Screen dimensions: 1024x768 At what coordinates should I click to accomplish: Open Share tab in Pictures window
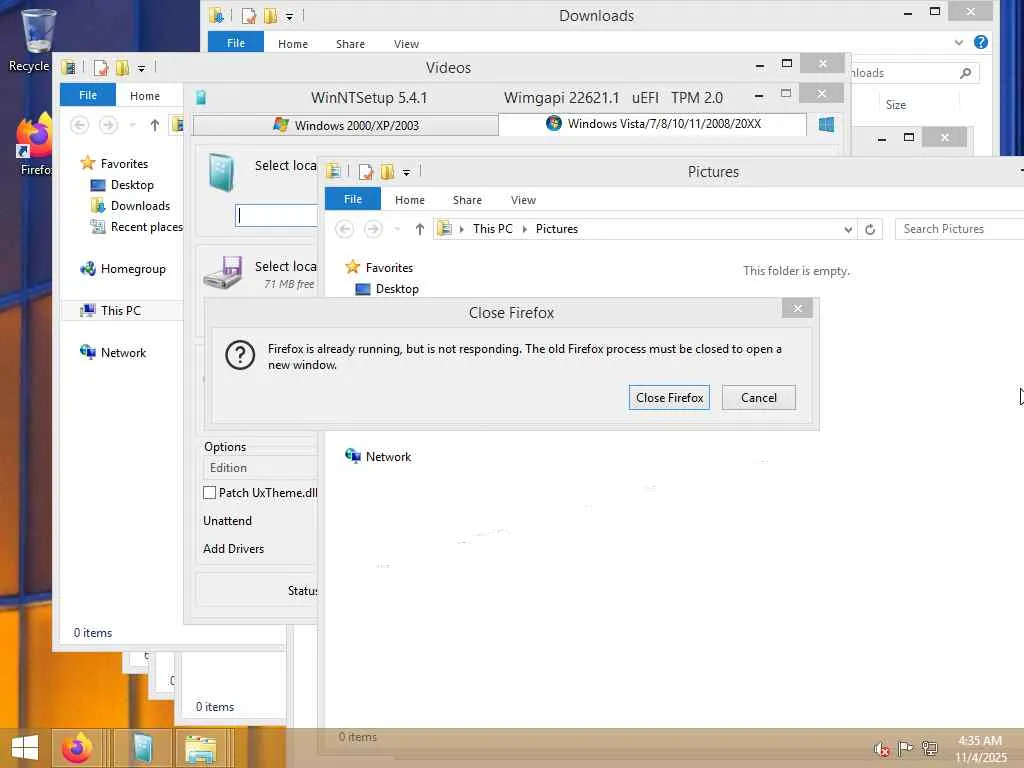467,200
